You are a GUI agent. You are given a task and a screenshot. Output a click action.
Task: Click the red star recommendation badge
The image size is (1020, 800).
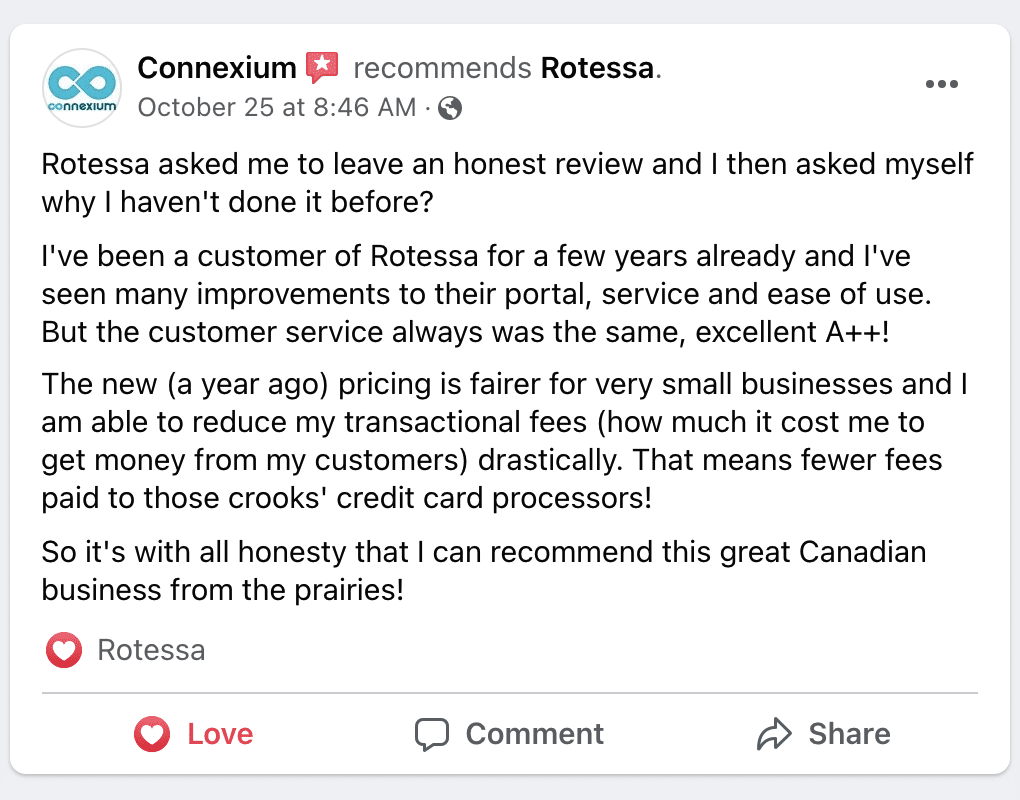pos(322,68)
